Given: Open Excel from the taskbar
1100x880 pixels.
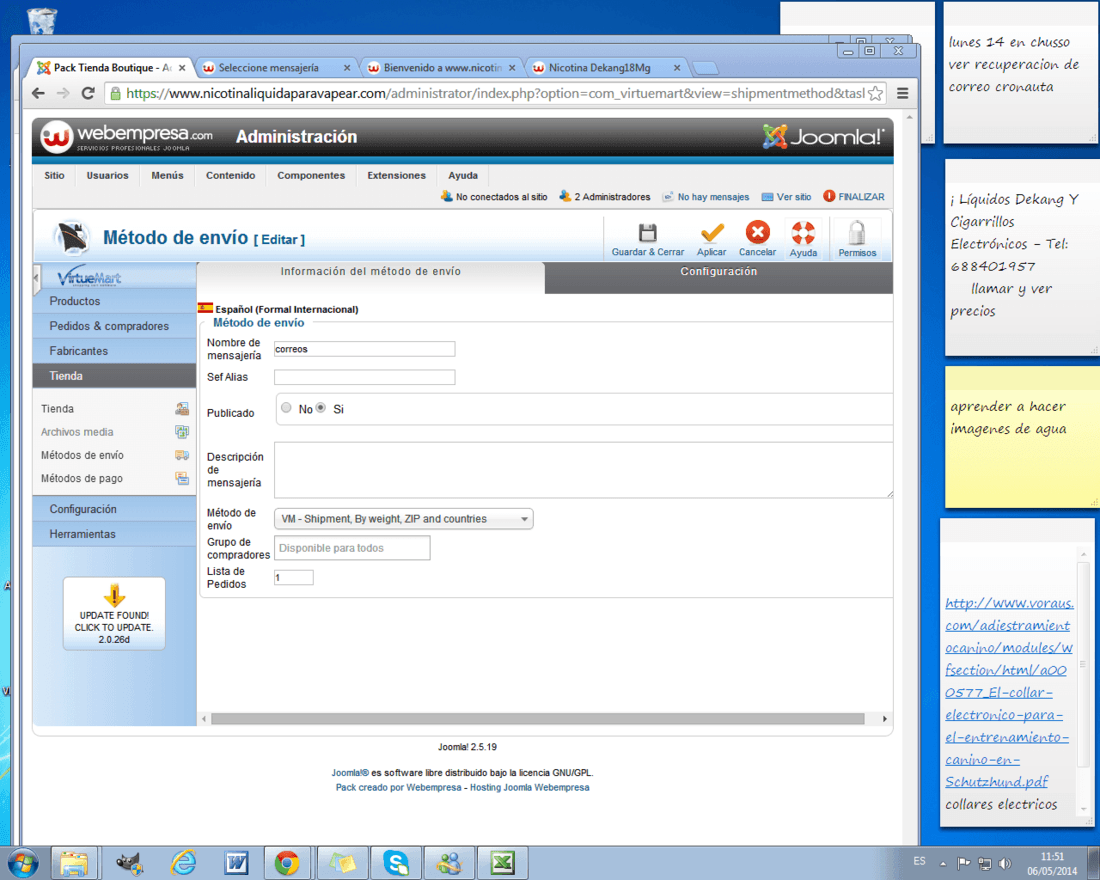Looking at the screenshot, I should [x=502, y=862].
